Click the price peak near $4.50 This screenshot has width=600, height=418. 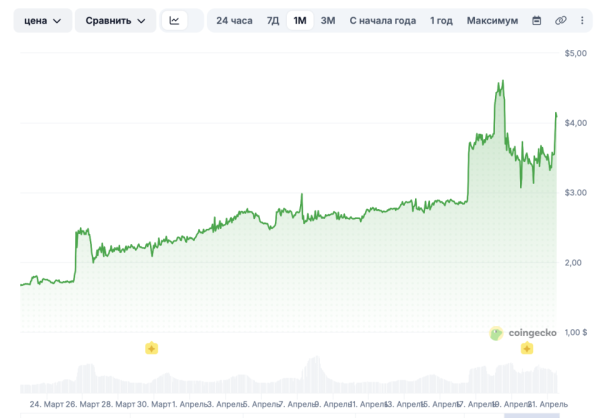pyautogui.click(x=500, y=83)
